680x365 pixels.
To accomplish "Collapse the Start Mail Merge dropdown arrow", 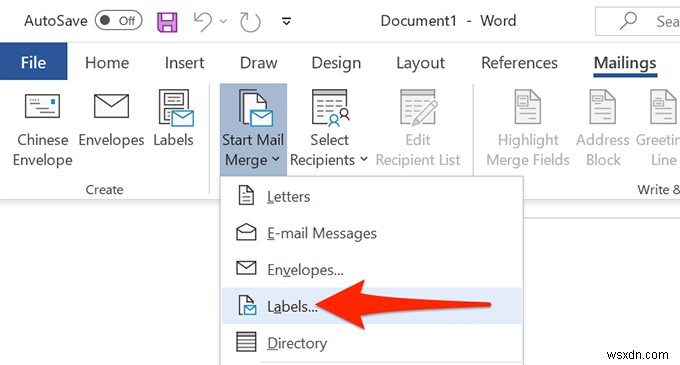I will (x=276, y=160).
